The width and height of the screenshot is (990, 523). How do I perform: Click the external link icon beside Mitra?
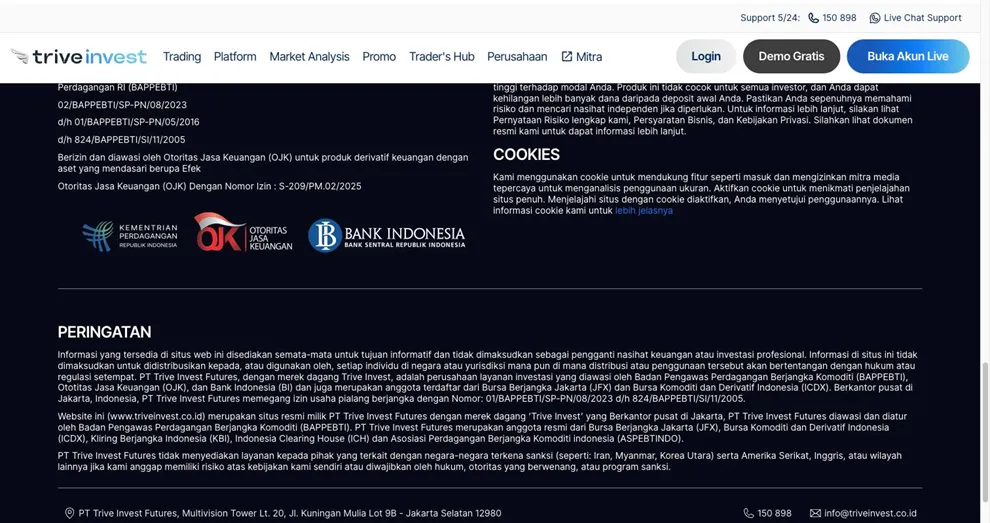click(x=566, y=56)
